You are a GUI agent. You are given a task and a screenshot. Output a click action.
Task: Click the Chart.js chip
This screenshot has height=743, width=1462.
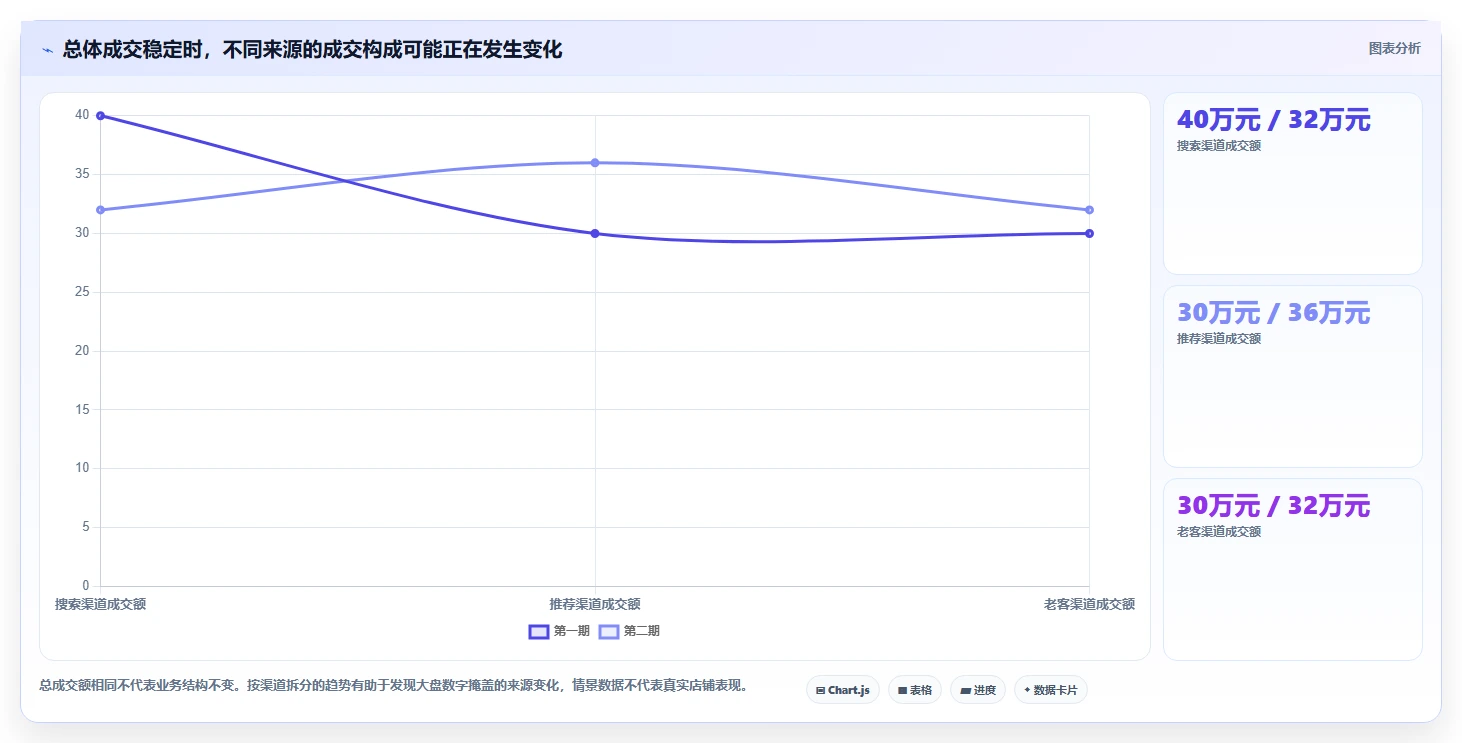[x=843, y=690]
